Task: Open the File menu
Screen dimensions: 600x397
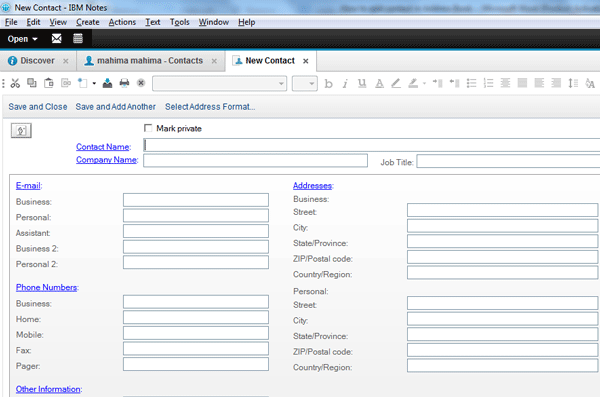Action: coord(11,22)
